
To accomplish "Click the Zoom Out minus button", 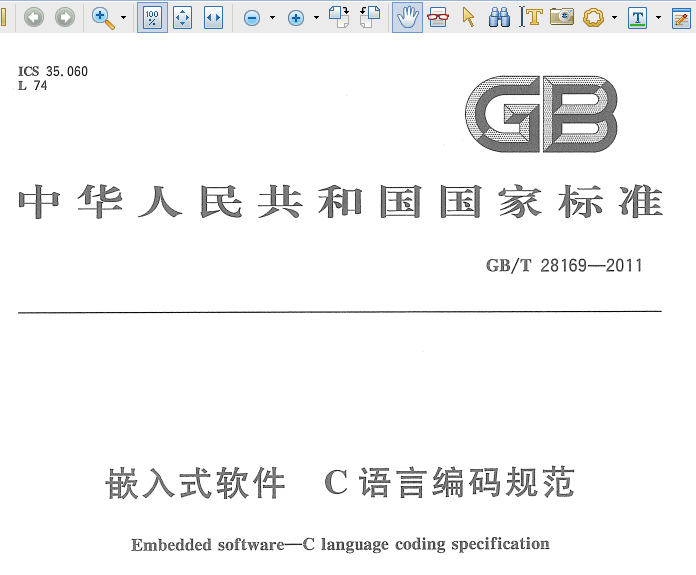I will pos(252,18).
